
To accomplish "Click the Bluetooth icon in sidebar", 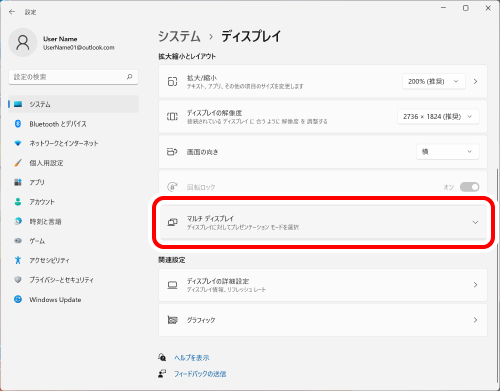I will (18, 124).
